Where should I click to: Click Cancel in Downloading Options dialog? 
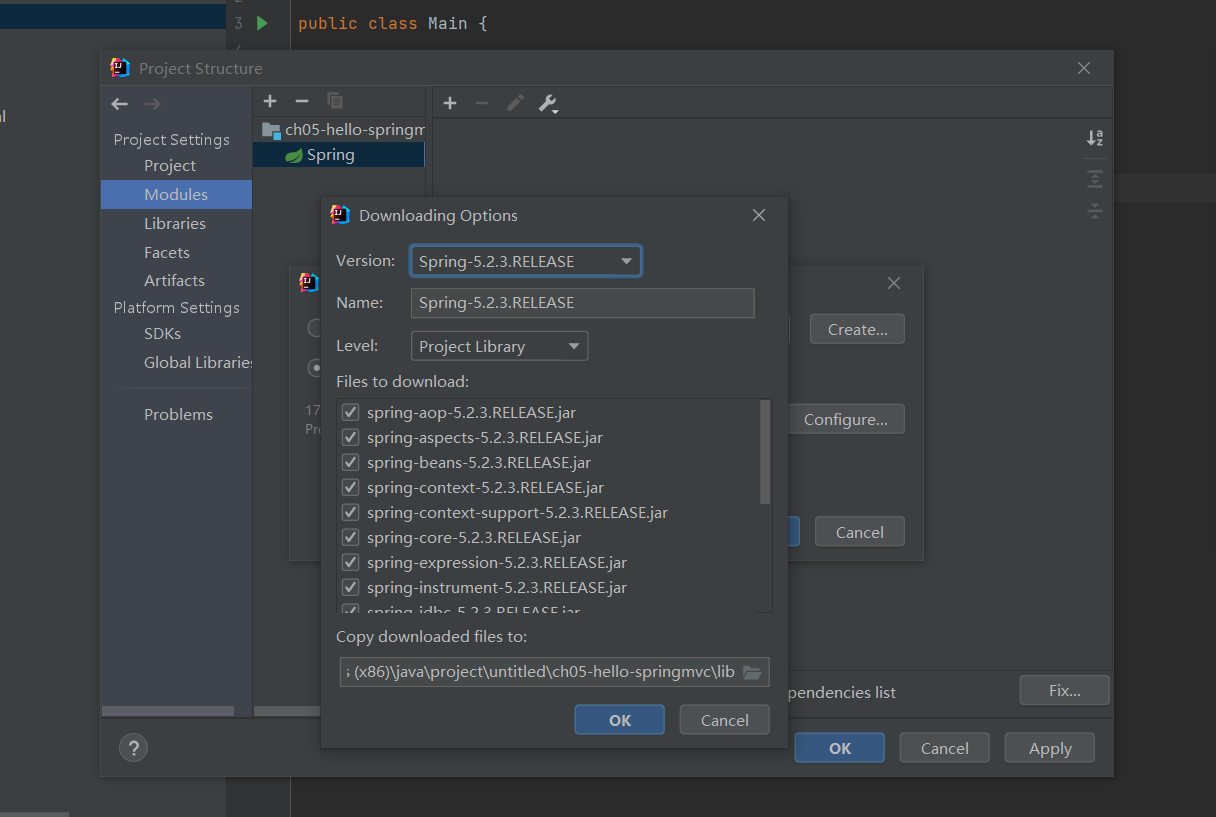[x=725, y=720]
